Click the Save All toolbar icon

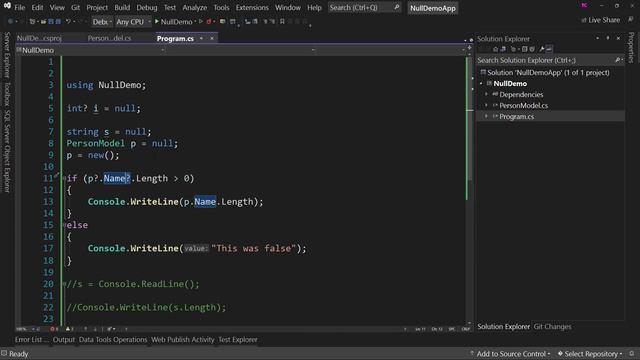[58, 21]
